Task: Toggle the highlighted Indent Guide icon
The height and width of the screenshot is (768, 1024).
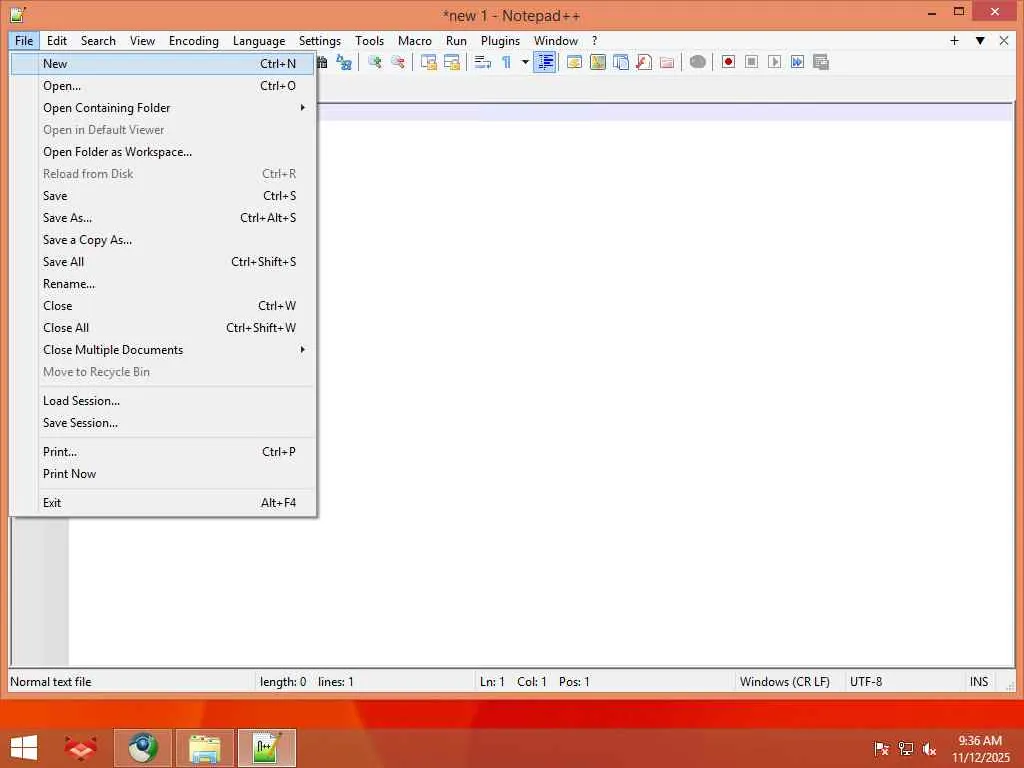Action: (545, 62)
